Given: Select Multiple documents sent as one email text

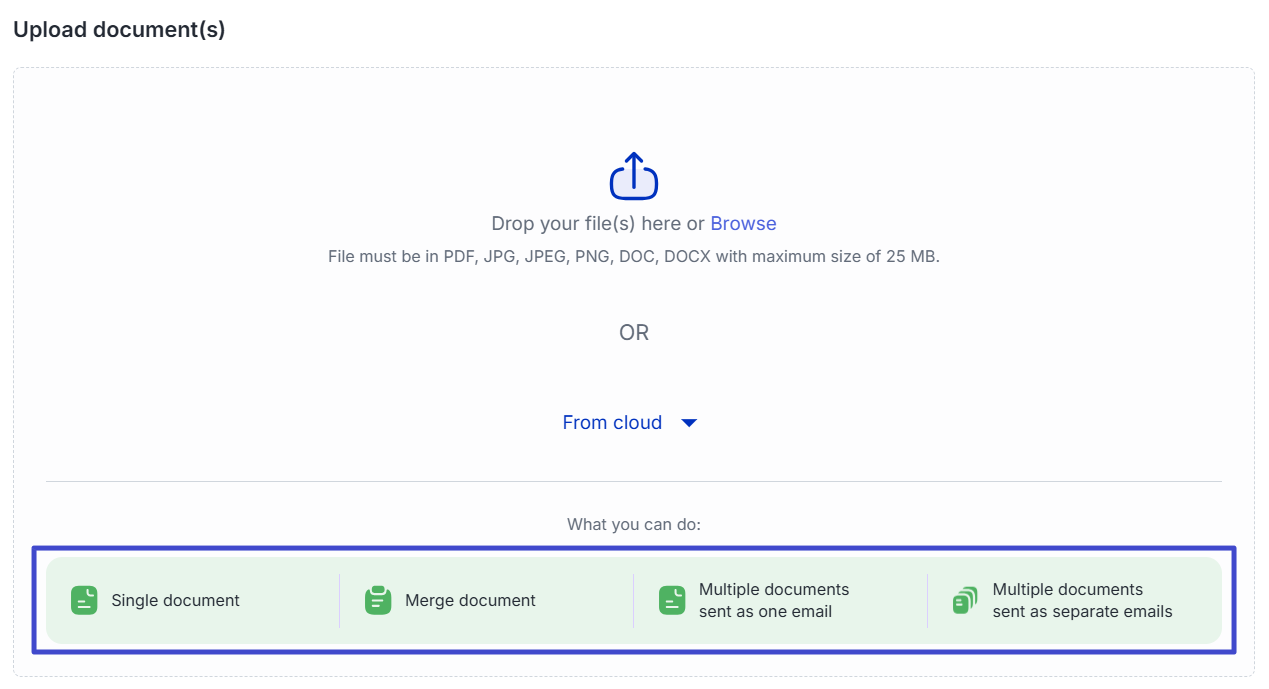Looking at the screenshot, I should click(773, 600).
